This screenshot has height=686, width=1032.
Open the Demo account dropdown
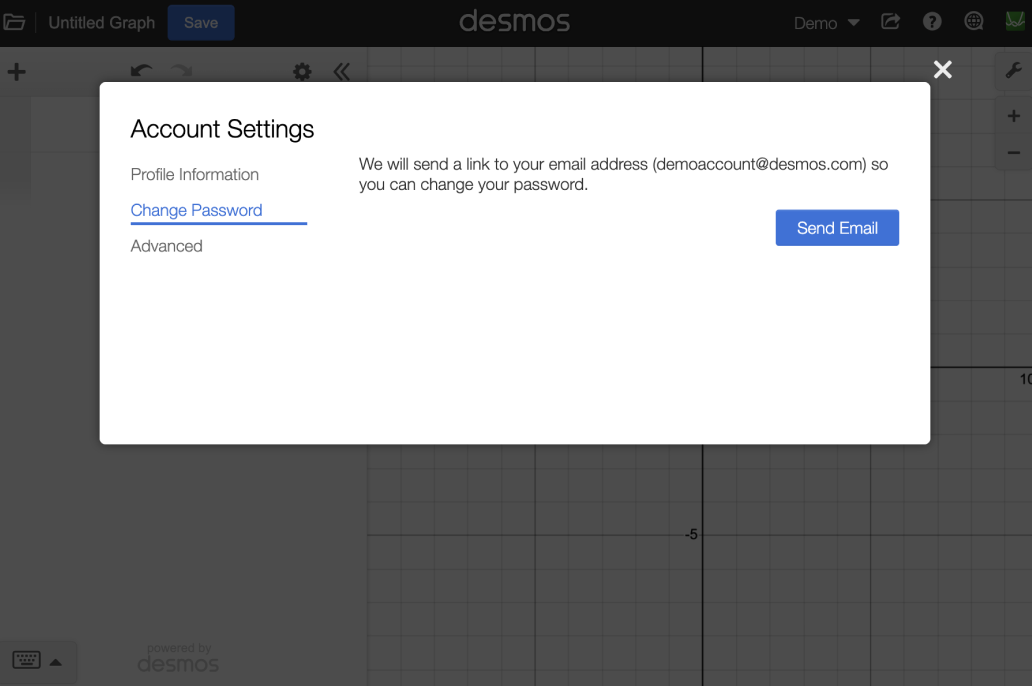pos(827,23)
